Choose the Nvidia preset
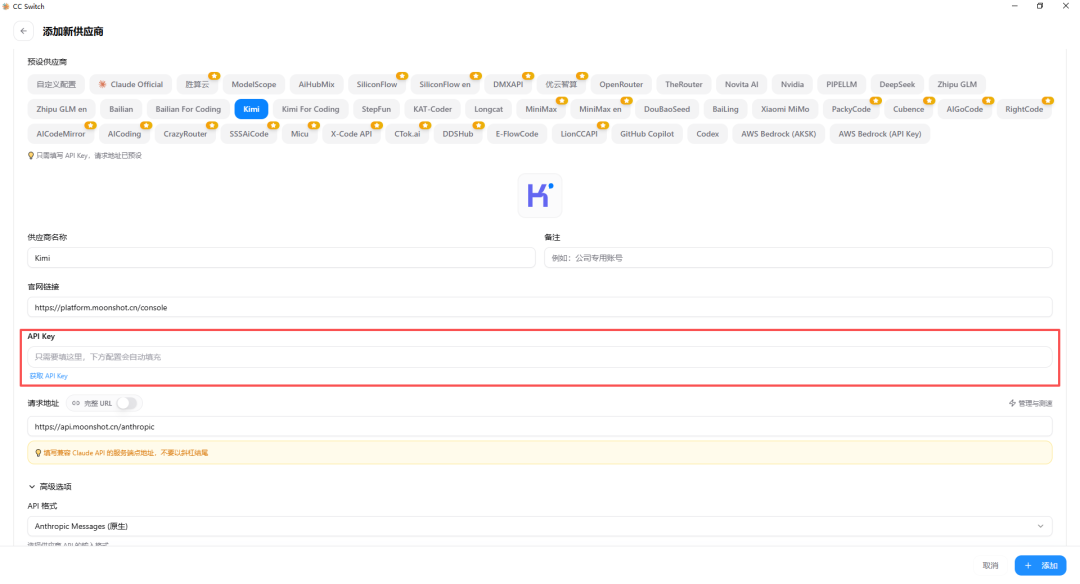1080x584 pixels. (792, 84)
